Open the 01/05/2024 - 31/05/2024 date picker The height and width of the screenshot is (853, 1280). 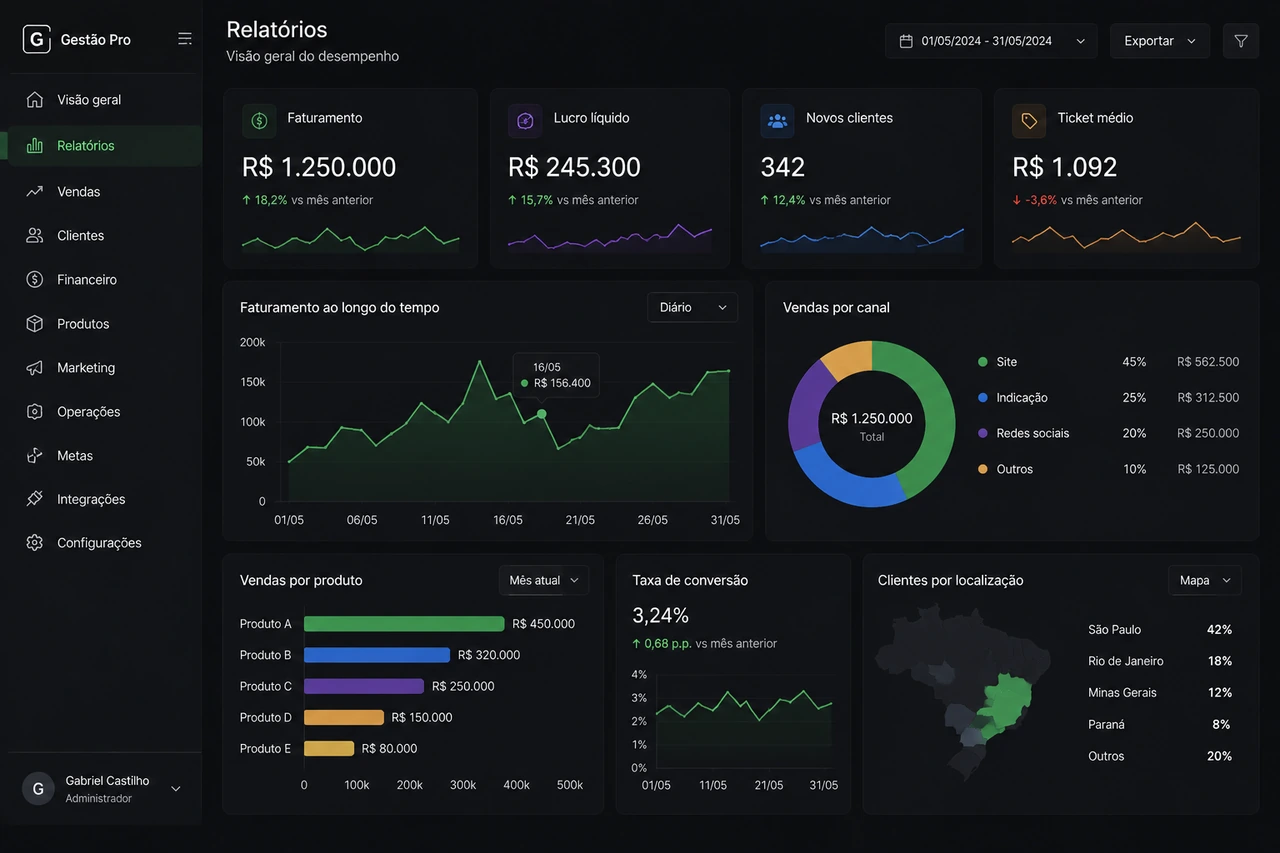click(991, 41)
